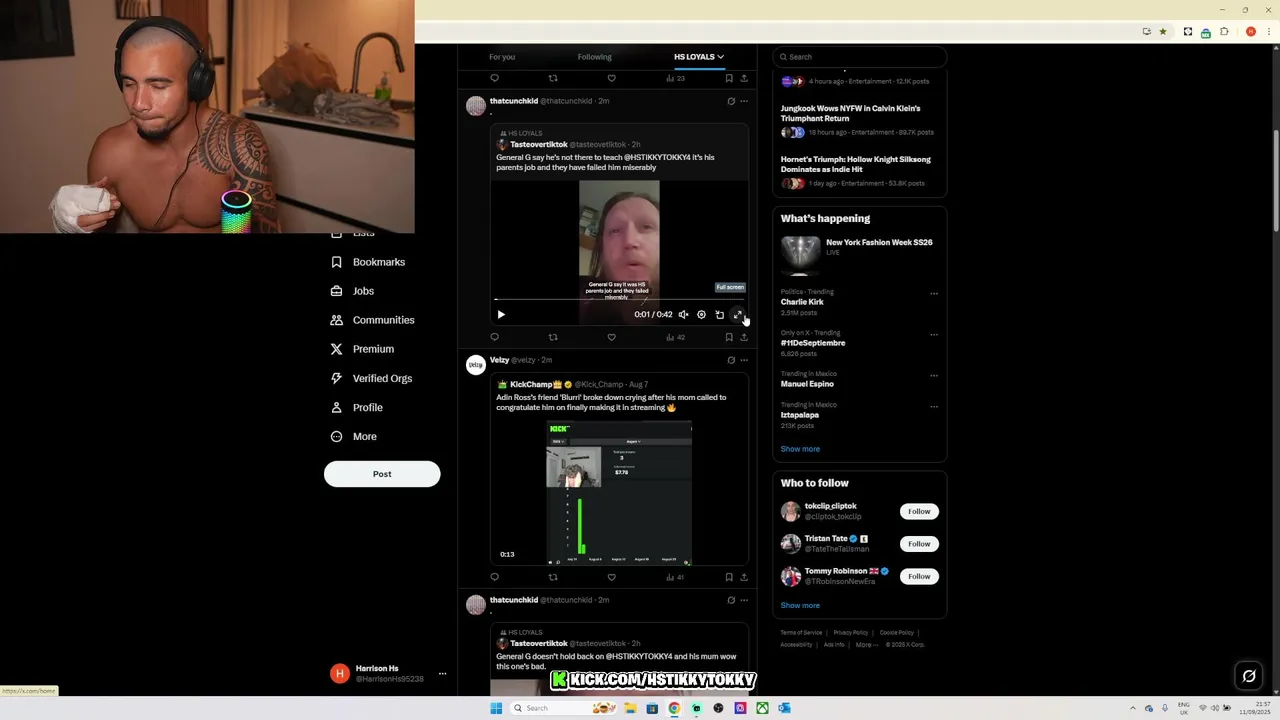The width and height of the screenshot is (1280, 720).
Task: Click Windows taskbar search box
Action: click(x=565, y=708)
